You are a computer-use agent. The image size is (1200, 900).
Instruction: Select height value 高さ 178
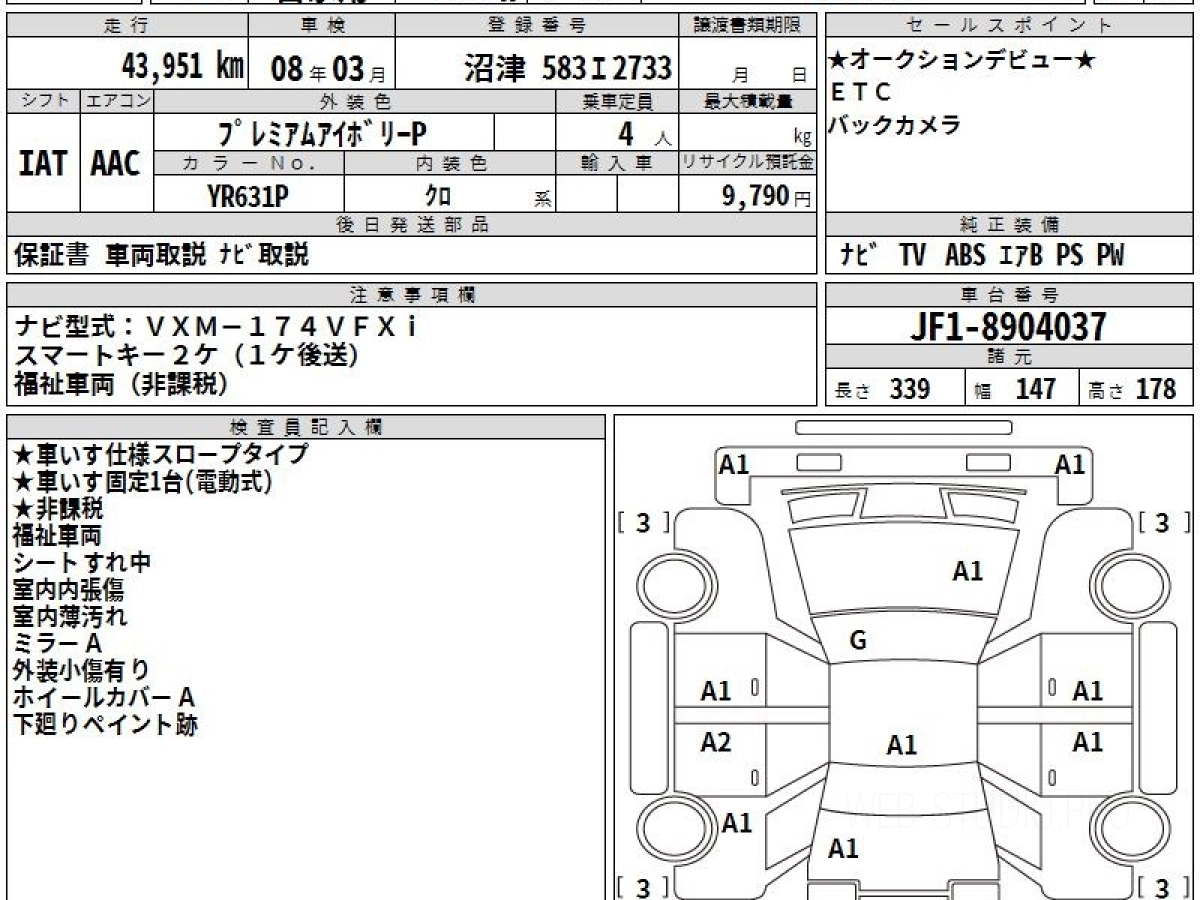point(1132,389)
